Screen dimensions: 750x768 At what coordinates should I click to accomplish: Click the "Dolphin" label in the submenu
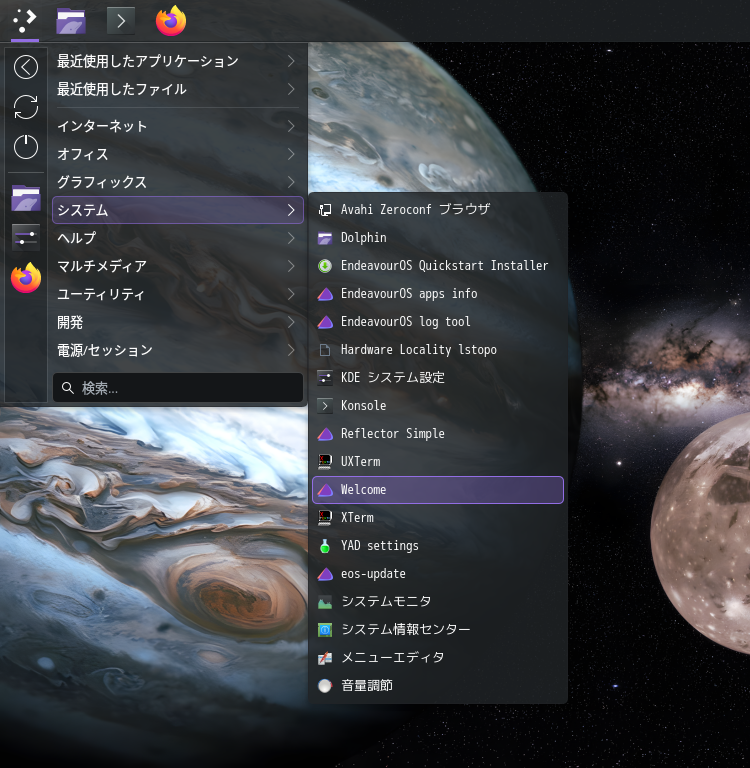point(363,238)
